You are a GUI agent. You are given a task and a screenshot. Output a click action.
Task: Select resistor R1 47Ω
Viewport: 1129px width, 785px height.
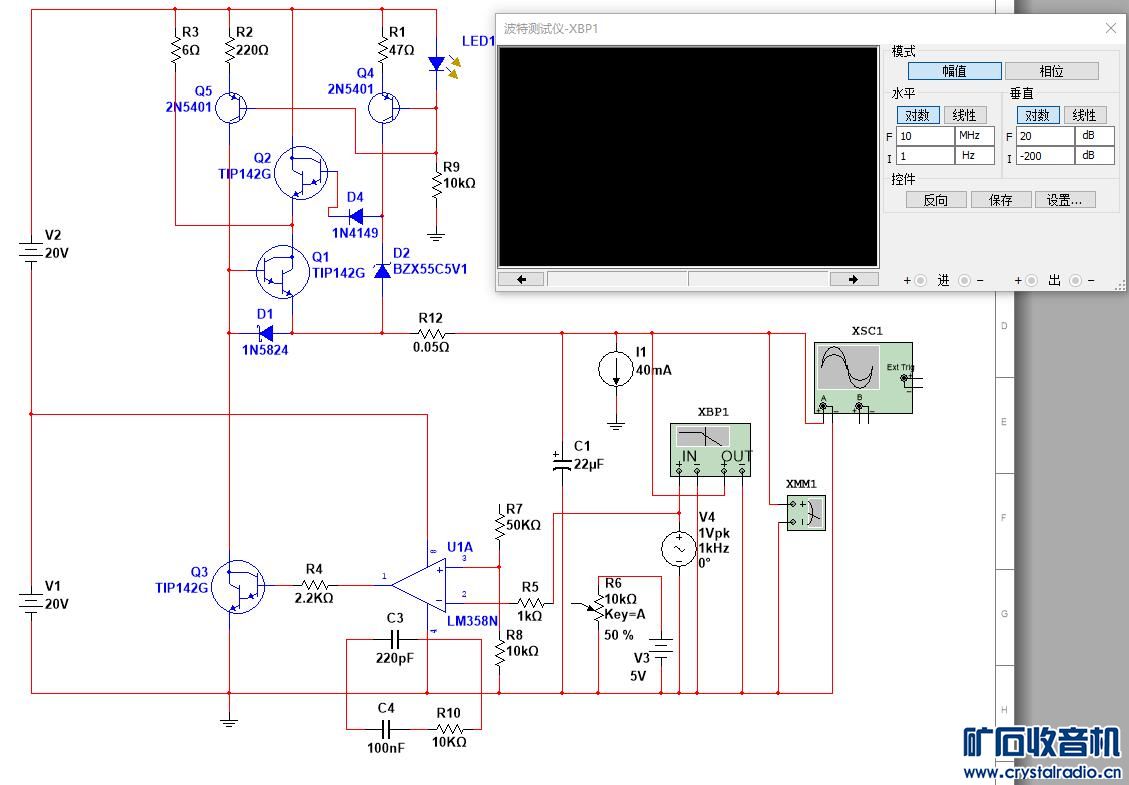[x=382, y=49]
